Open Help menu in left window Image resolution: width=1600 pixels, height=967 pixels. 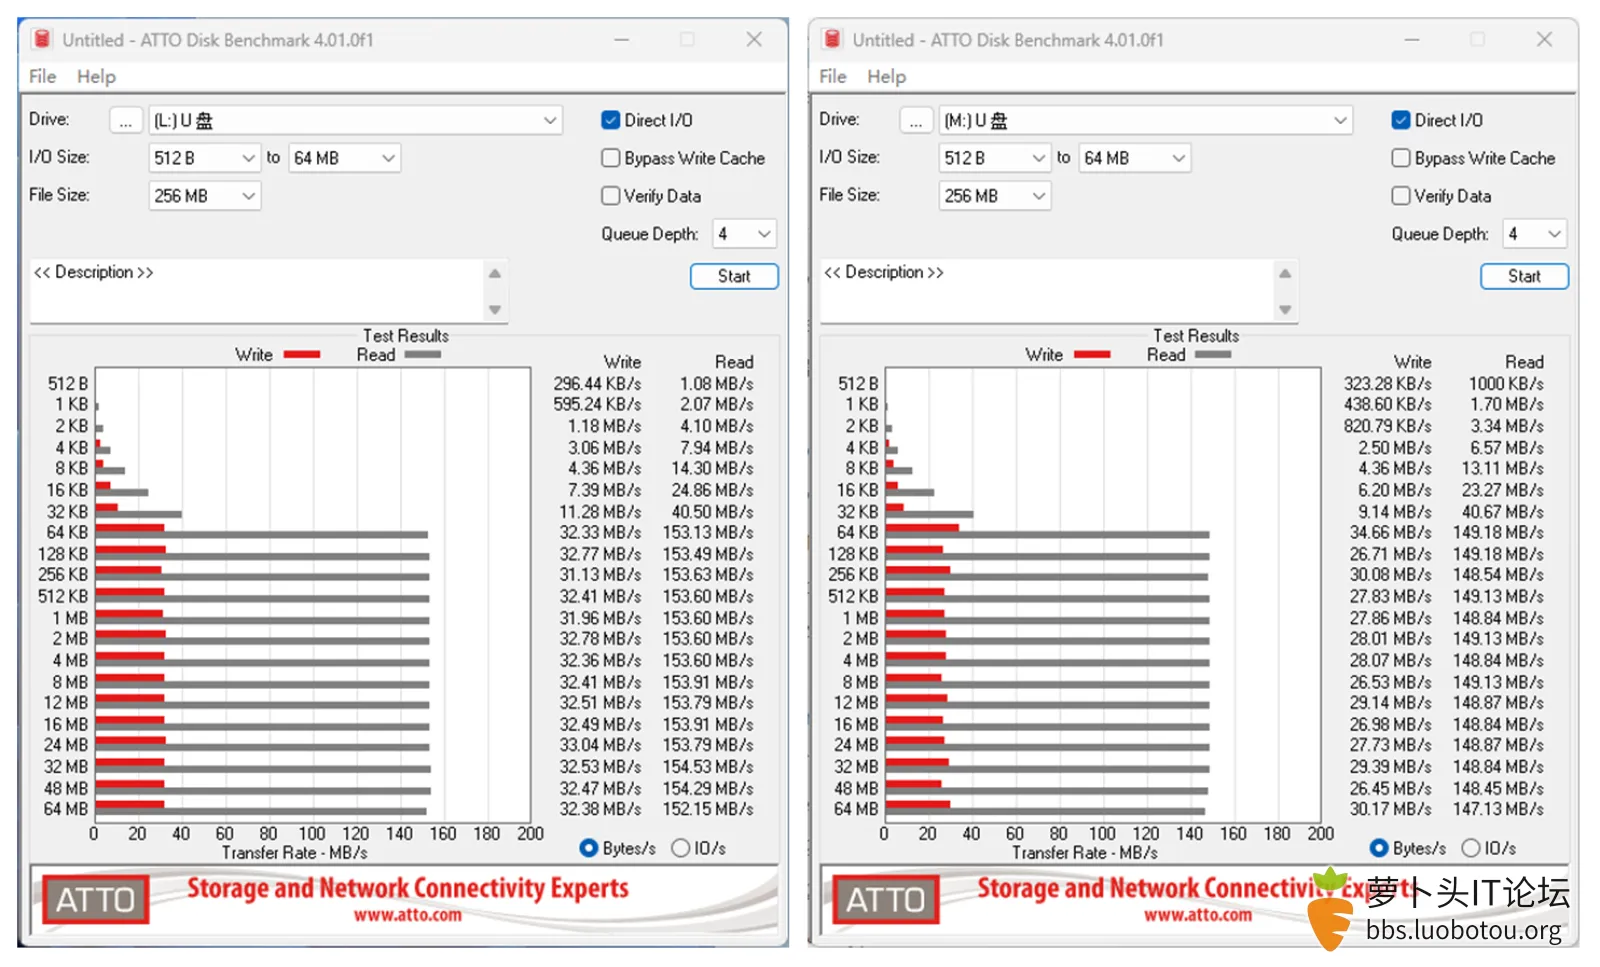click(96, 76)
